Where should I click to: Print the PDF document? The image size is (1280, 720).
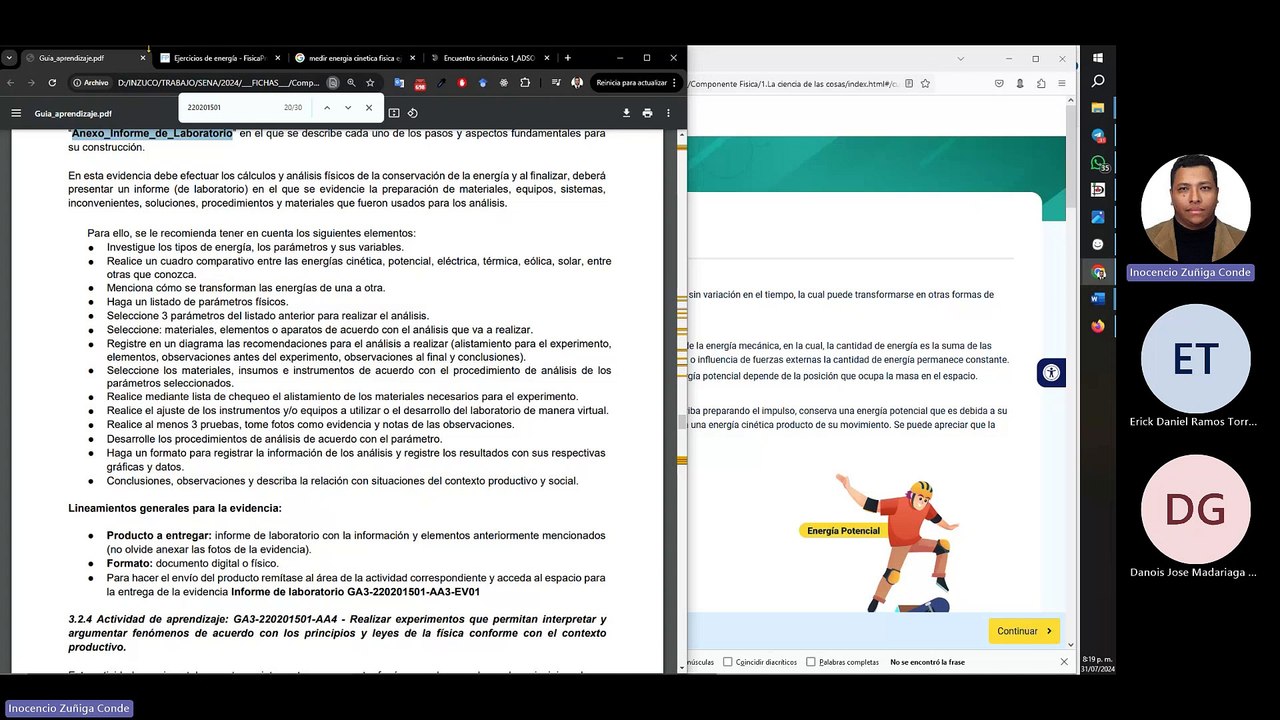[647, 113]
